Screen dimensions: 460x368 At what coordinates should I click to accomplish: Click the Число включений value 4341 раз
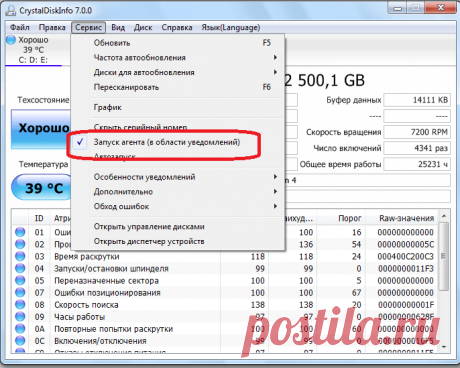pos(417,148)
